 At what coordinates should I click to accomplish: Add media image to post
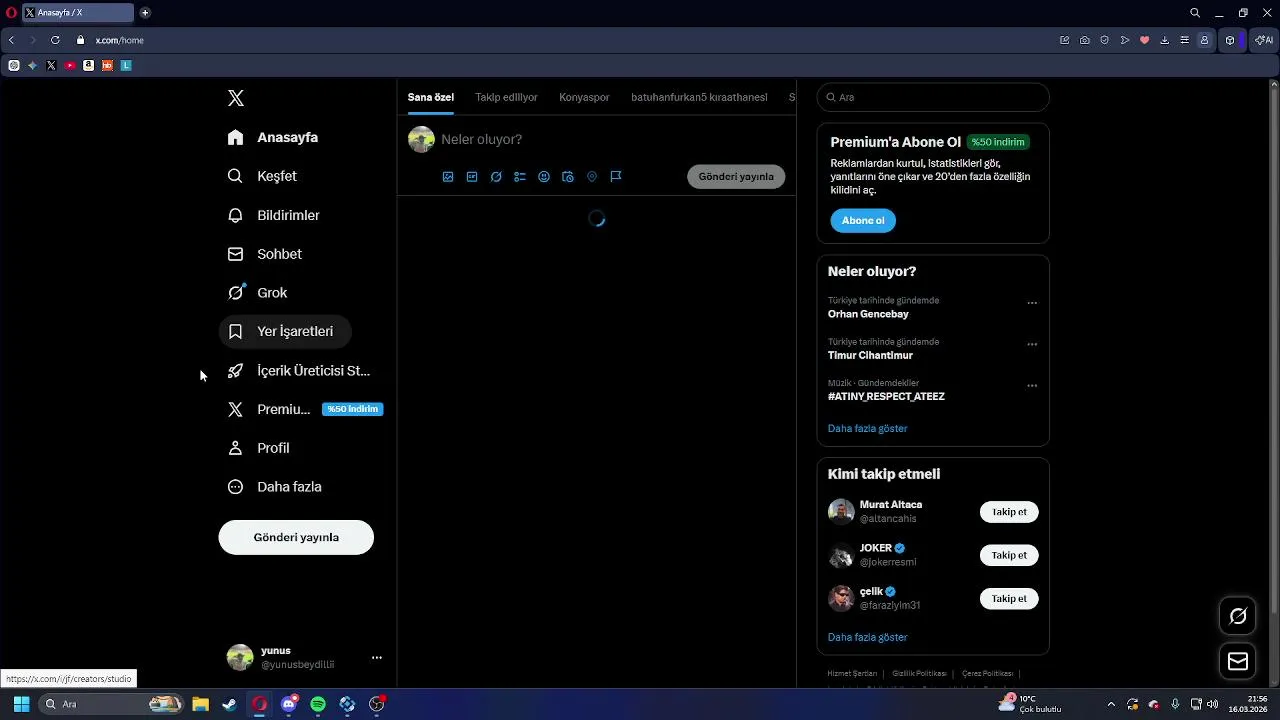click(448, 177)
